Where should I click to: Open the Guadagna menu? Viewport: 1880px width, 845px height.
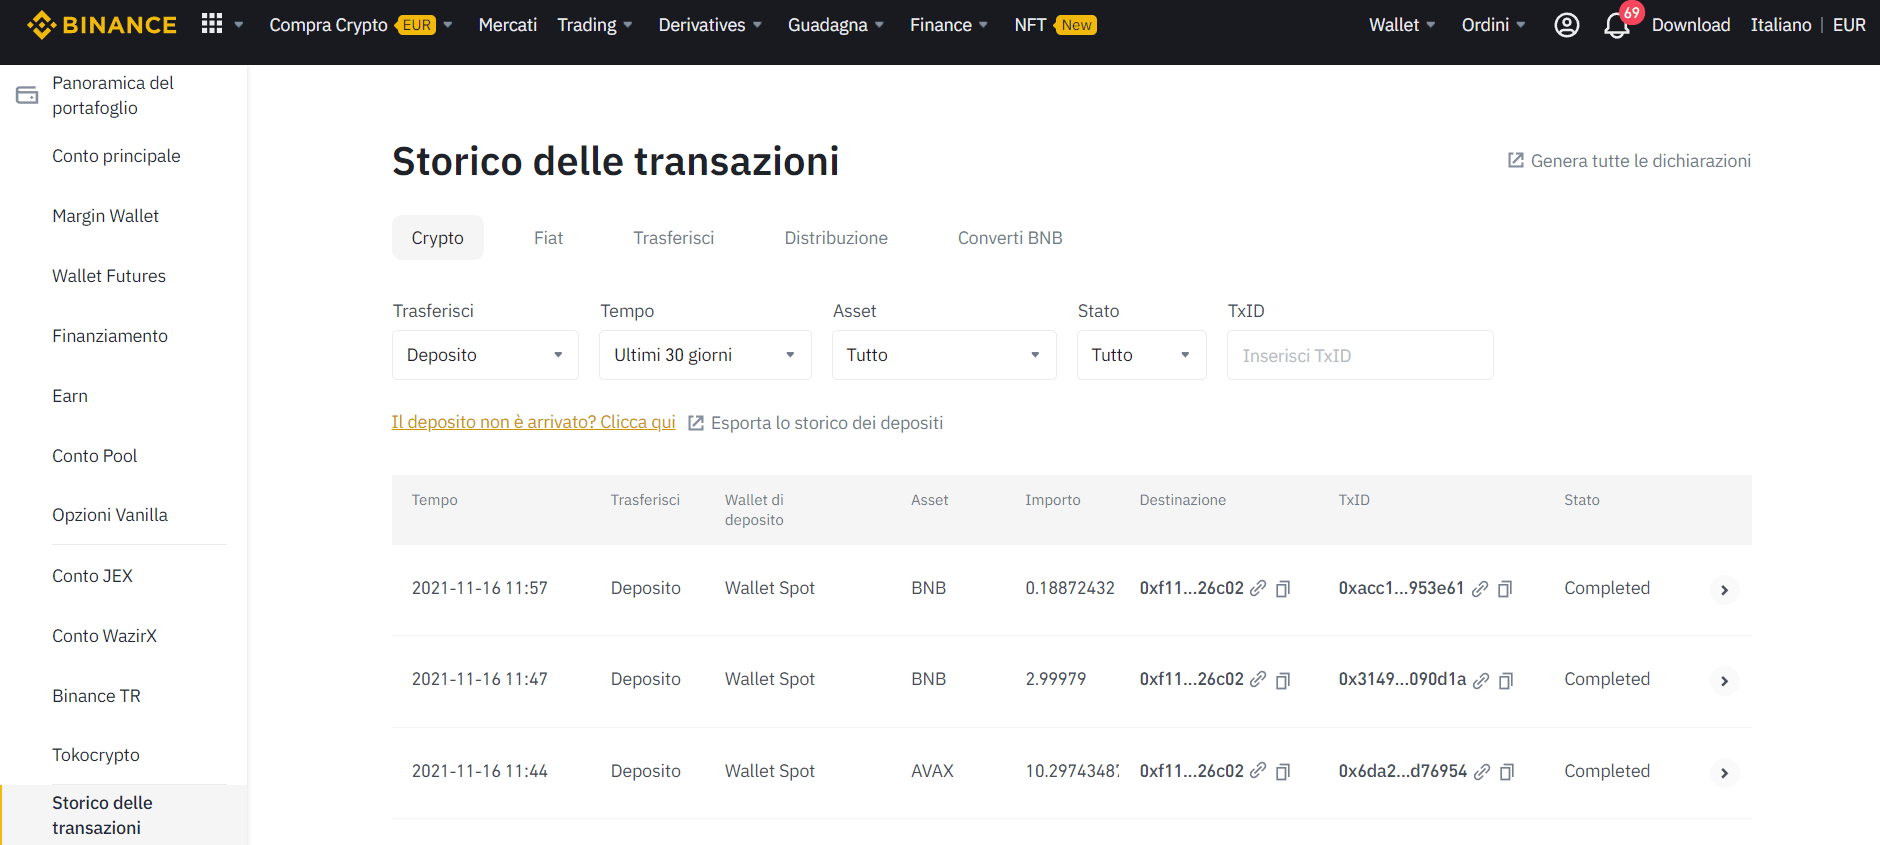[835, 25]
